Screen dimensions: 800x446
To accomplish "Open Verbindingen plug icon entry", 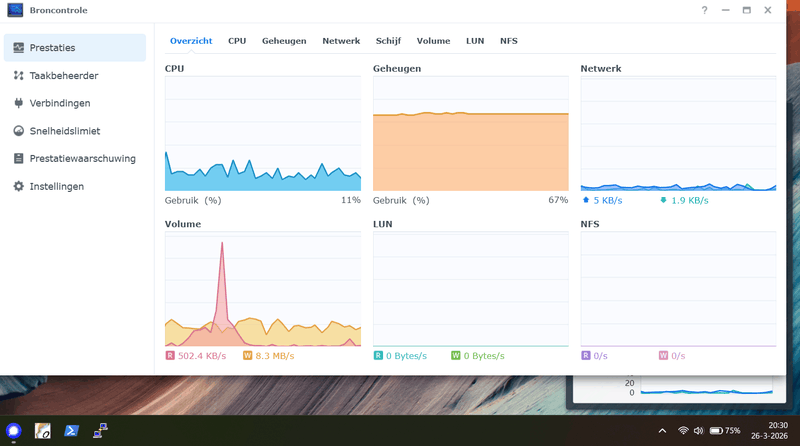I will coord(18,103).
